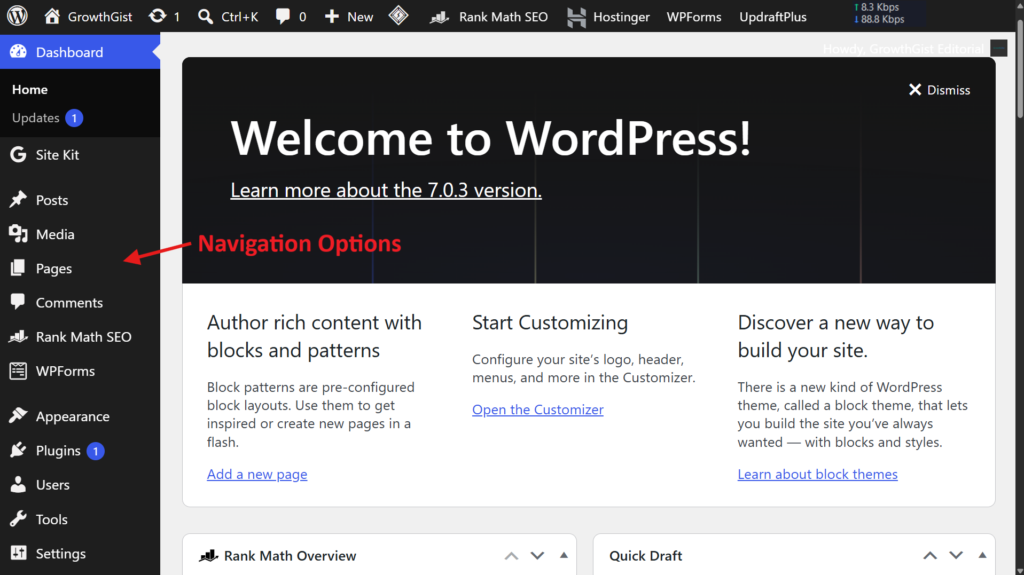Click the Ctrl+K shortcut label
This screenshot has height=575, width=1024.
(240, 17)
